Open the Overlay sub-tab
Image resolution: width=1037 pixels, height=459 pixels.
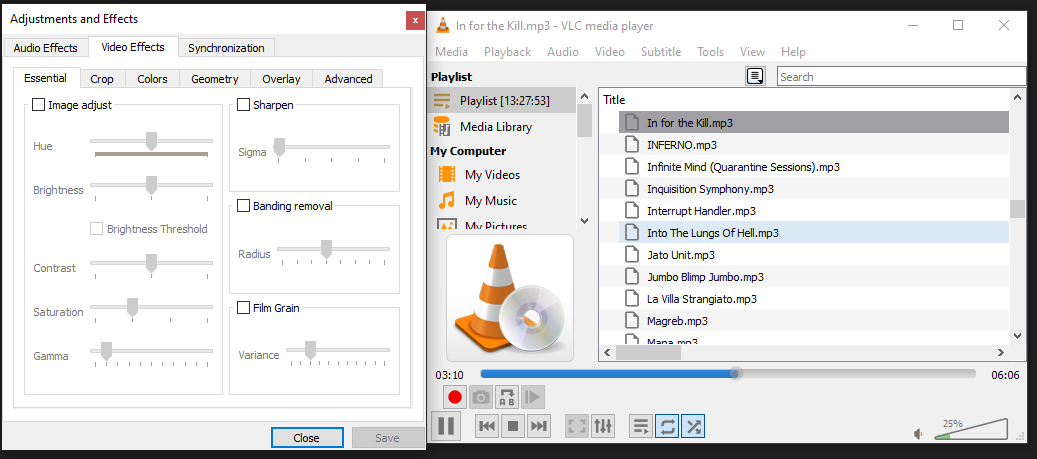(281, 79)
